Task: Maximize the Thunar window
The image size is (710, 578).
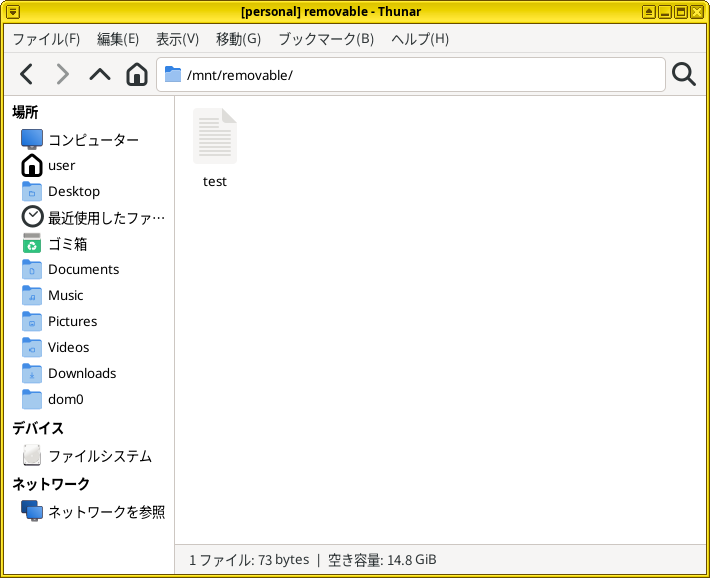Action: point(681,12)
